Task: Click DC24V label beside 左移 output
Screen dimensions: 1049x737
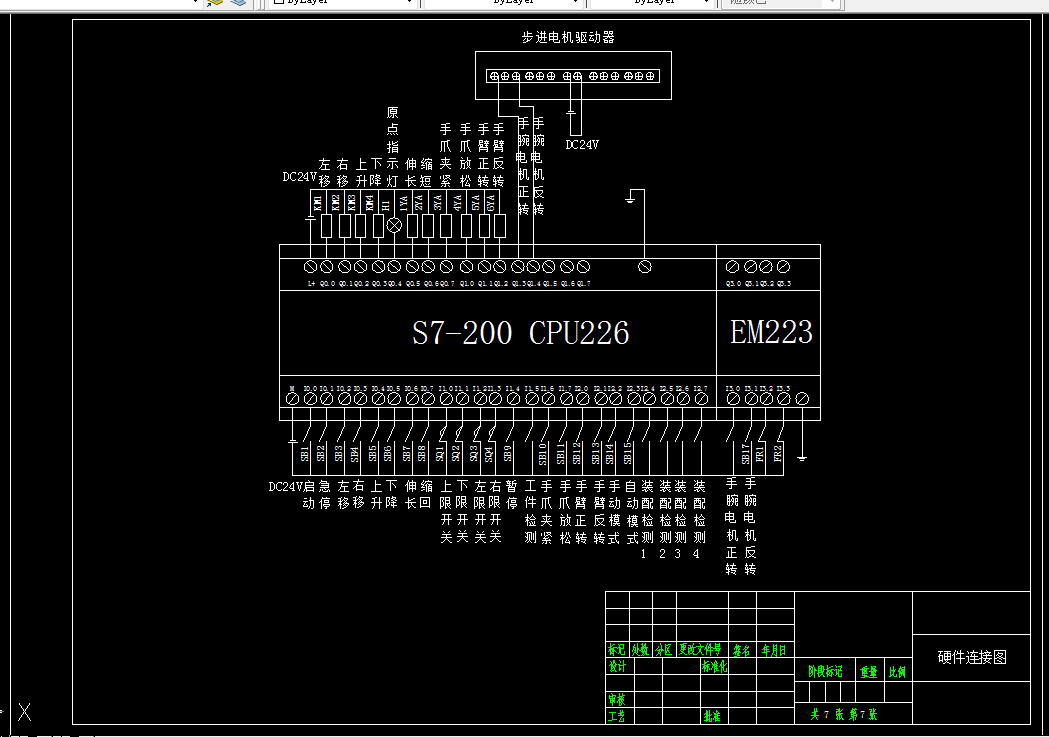Action: (299, 177)
